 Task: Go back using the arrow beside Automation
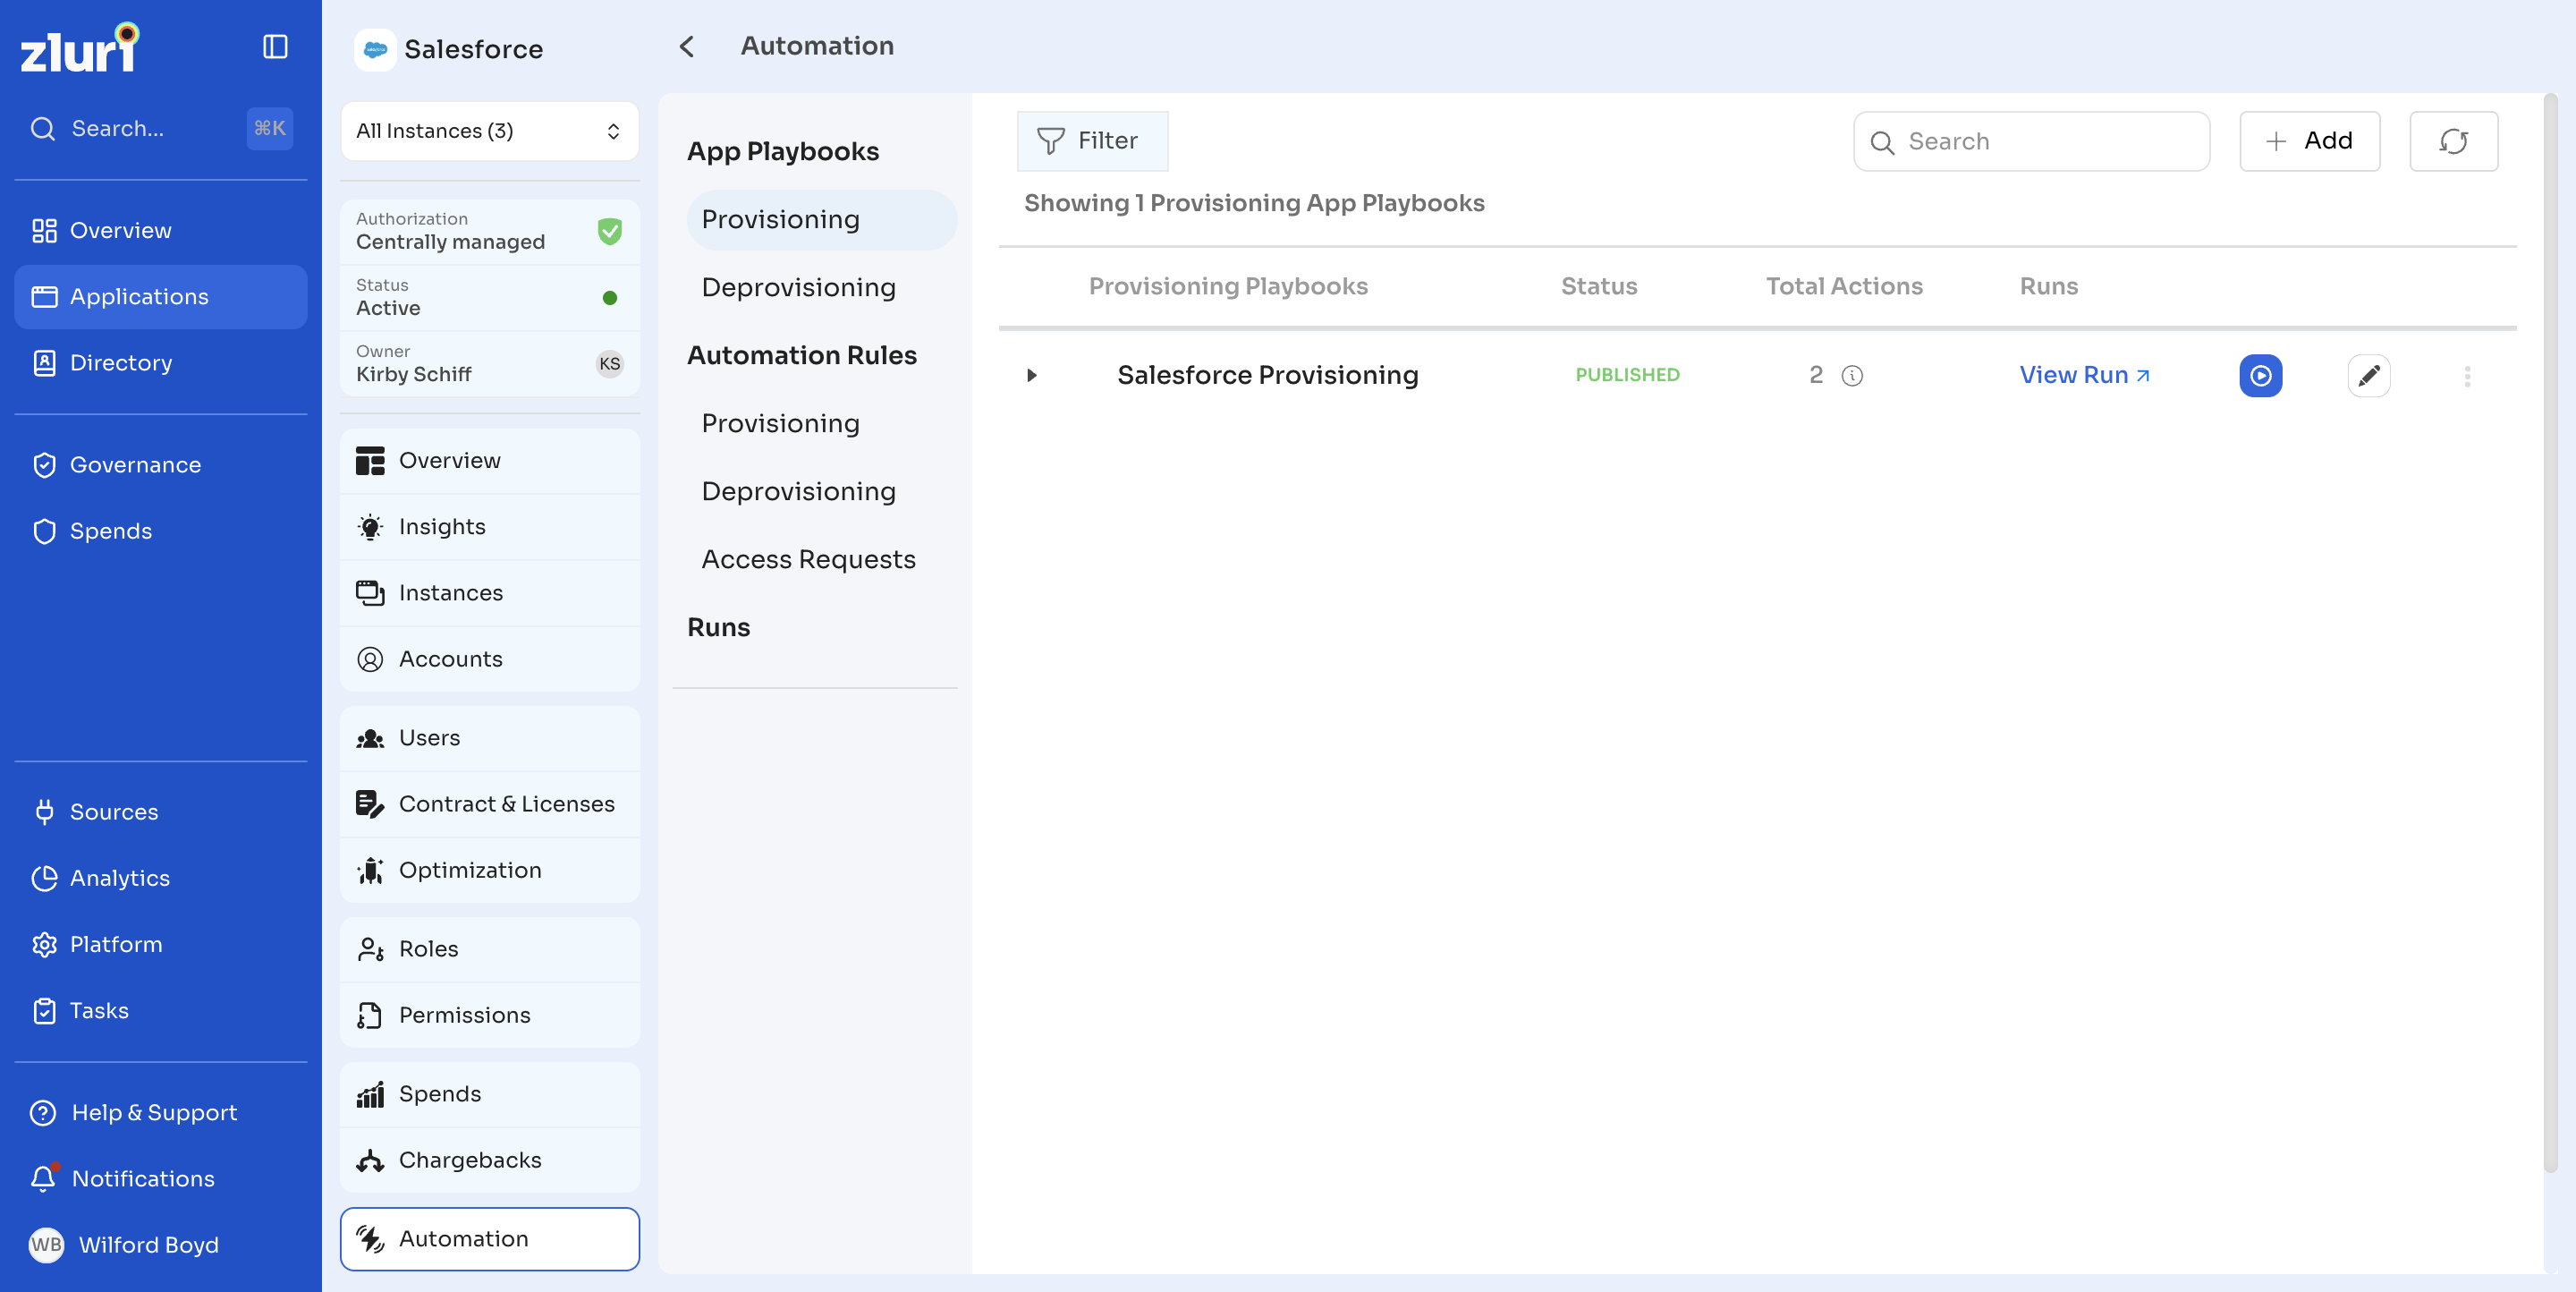(686, 47)
